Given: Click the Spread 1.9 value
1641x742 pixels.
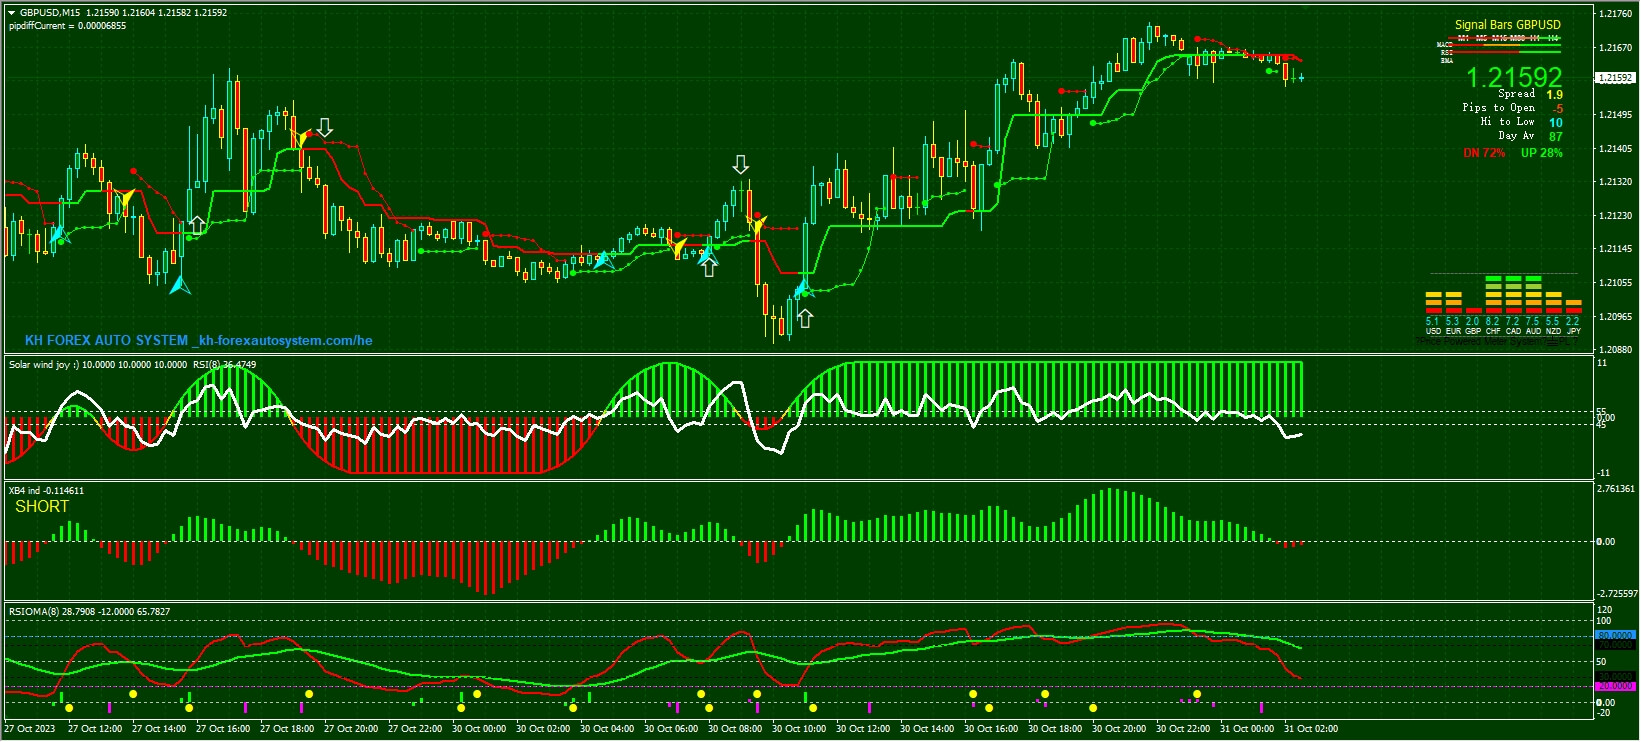Looking at the screenshot, I should click(1555, 95).
